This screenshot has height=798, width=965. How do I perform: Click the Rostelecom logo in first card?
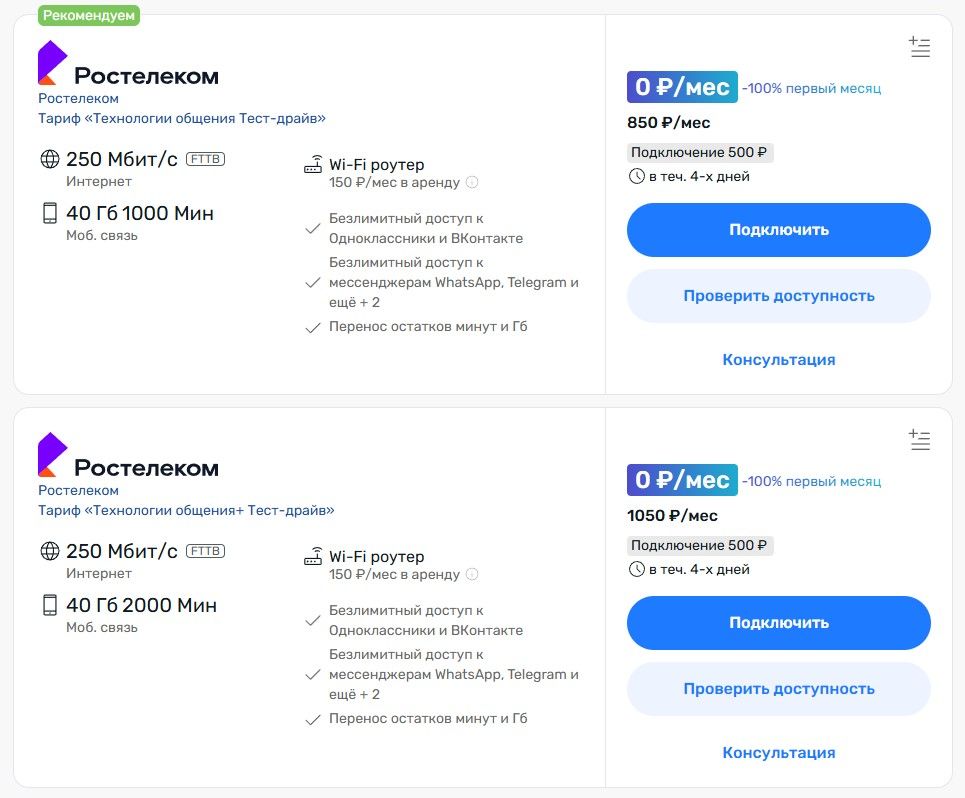[128, 63]
